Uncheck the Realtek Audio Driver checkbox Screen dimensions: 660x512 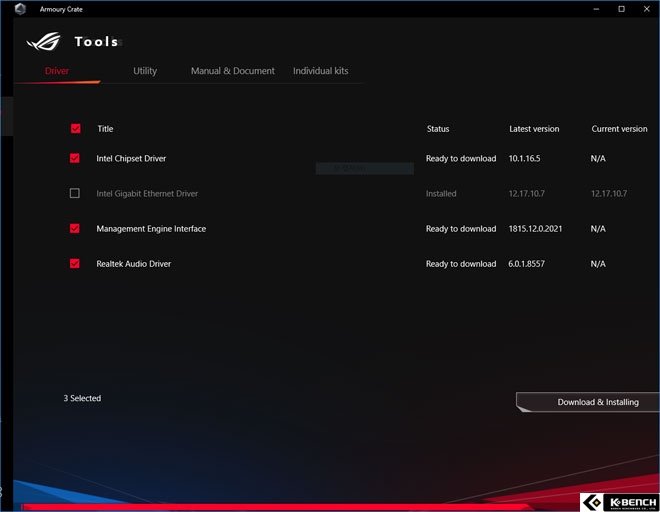pos(75,264)
